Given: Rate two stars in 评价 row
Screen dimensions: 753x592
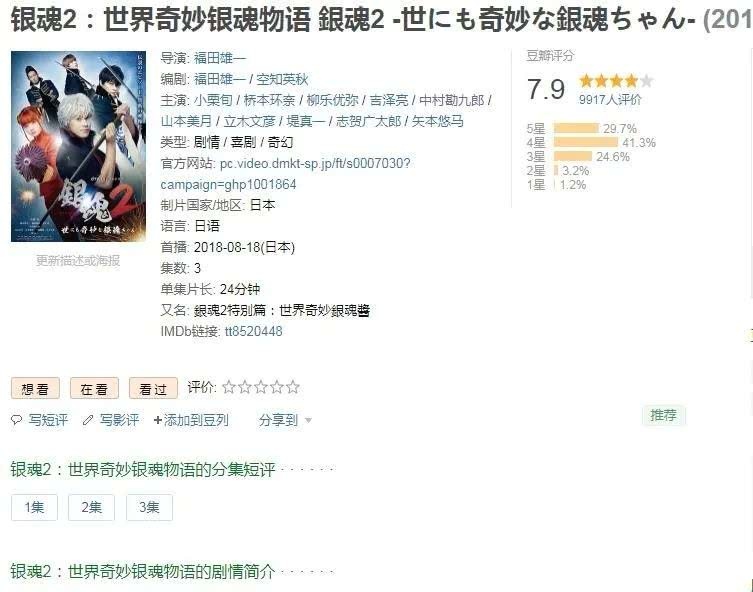Looking at the screenshot, I should (245, 387).
